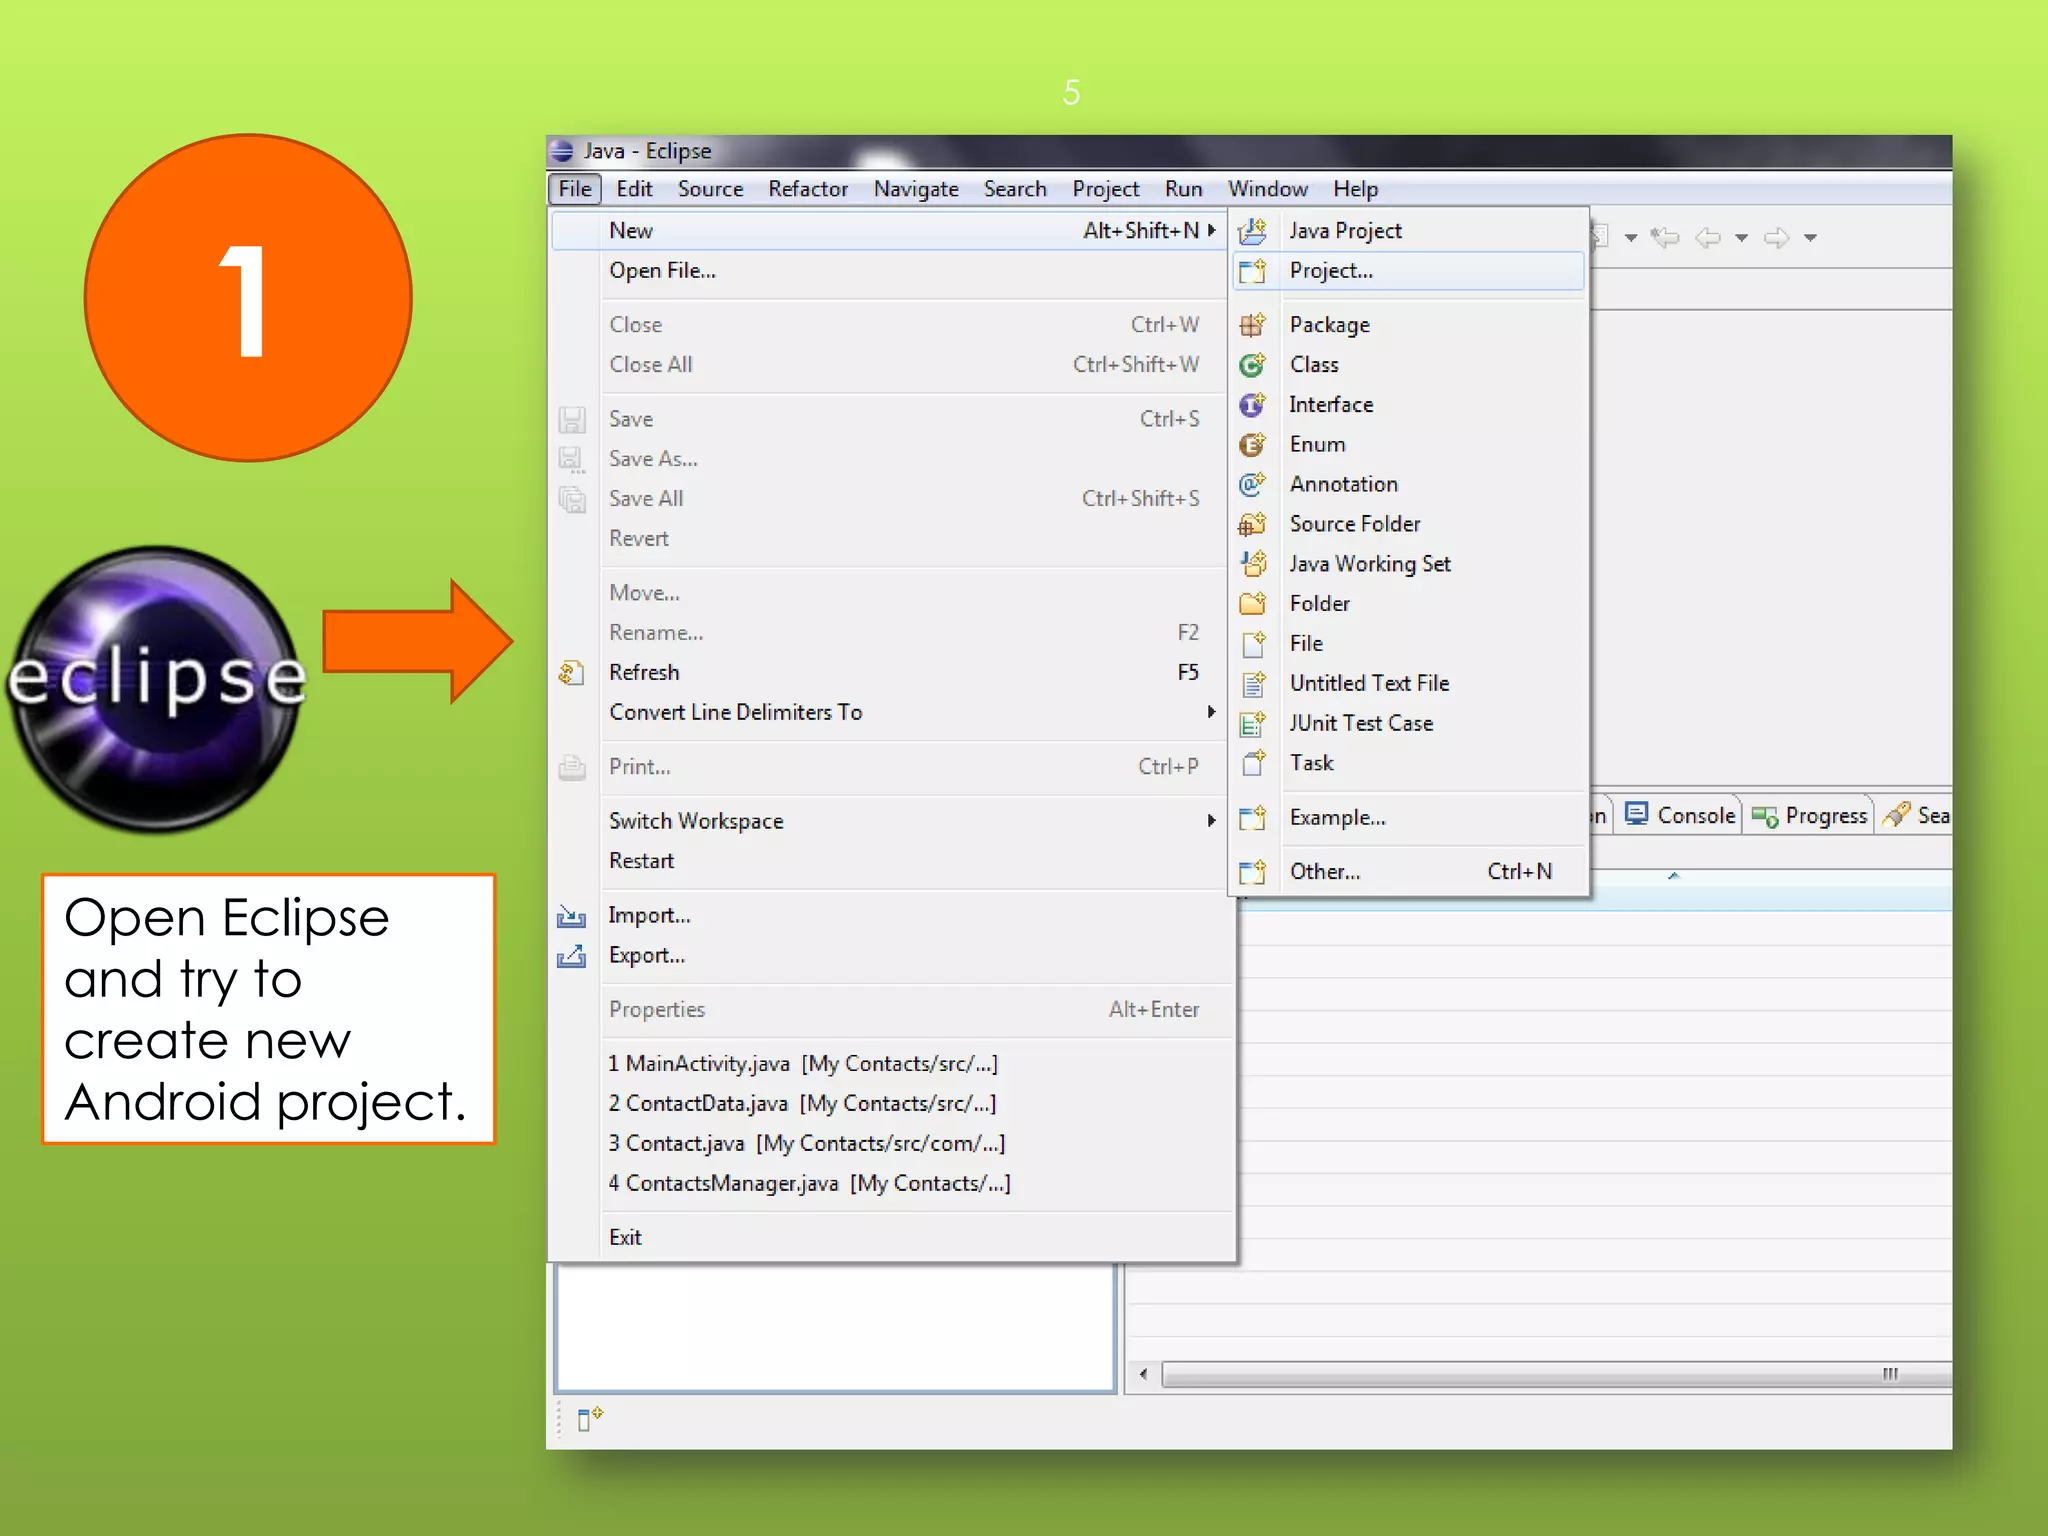This screenshot has height=1536, width=2048.
Task: Click the Folder icon in New submenu
Action: tap(1252, 603)
